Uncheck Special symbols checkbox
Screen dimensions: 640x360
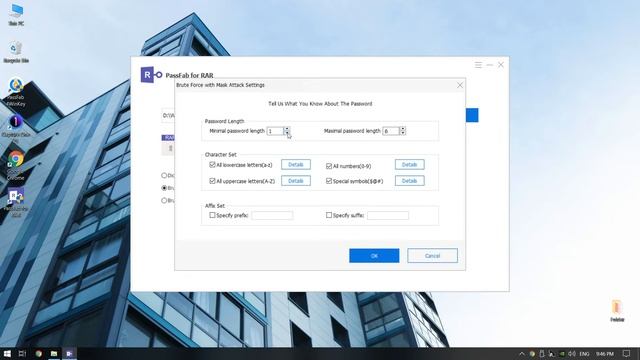329,181
